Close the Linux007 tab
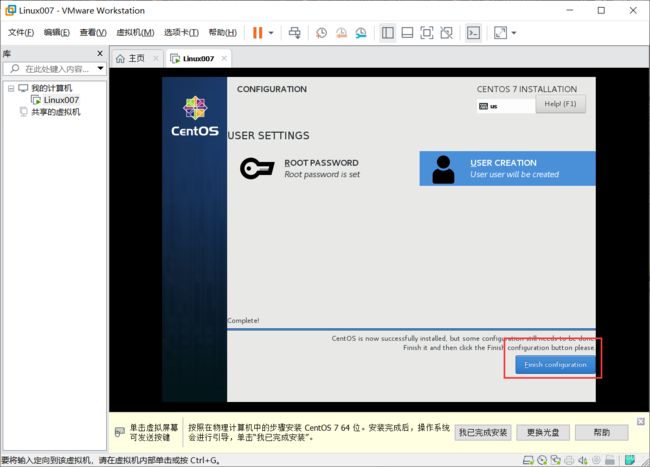 [x=224, y=58]
